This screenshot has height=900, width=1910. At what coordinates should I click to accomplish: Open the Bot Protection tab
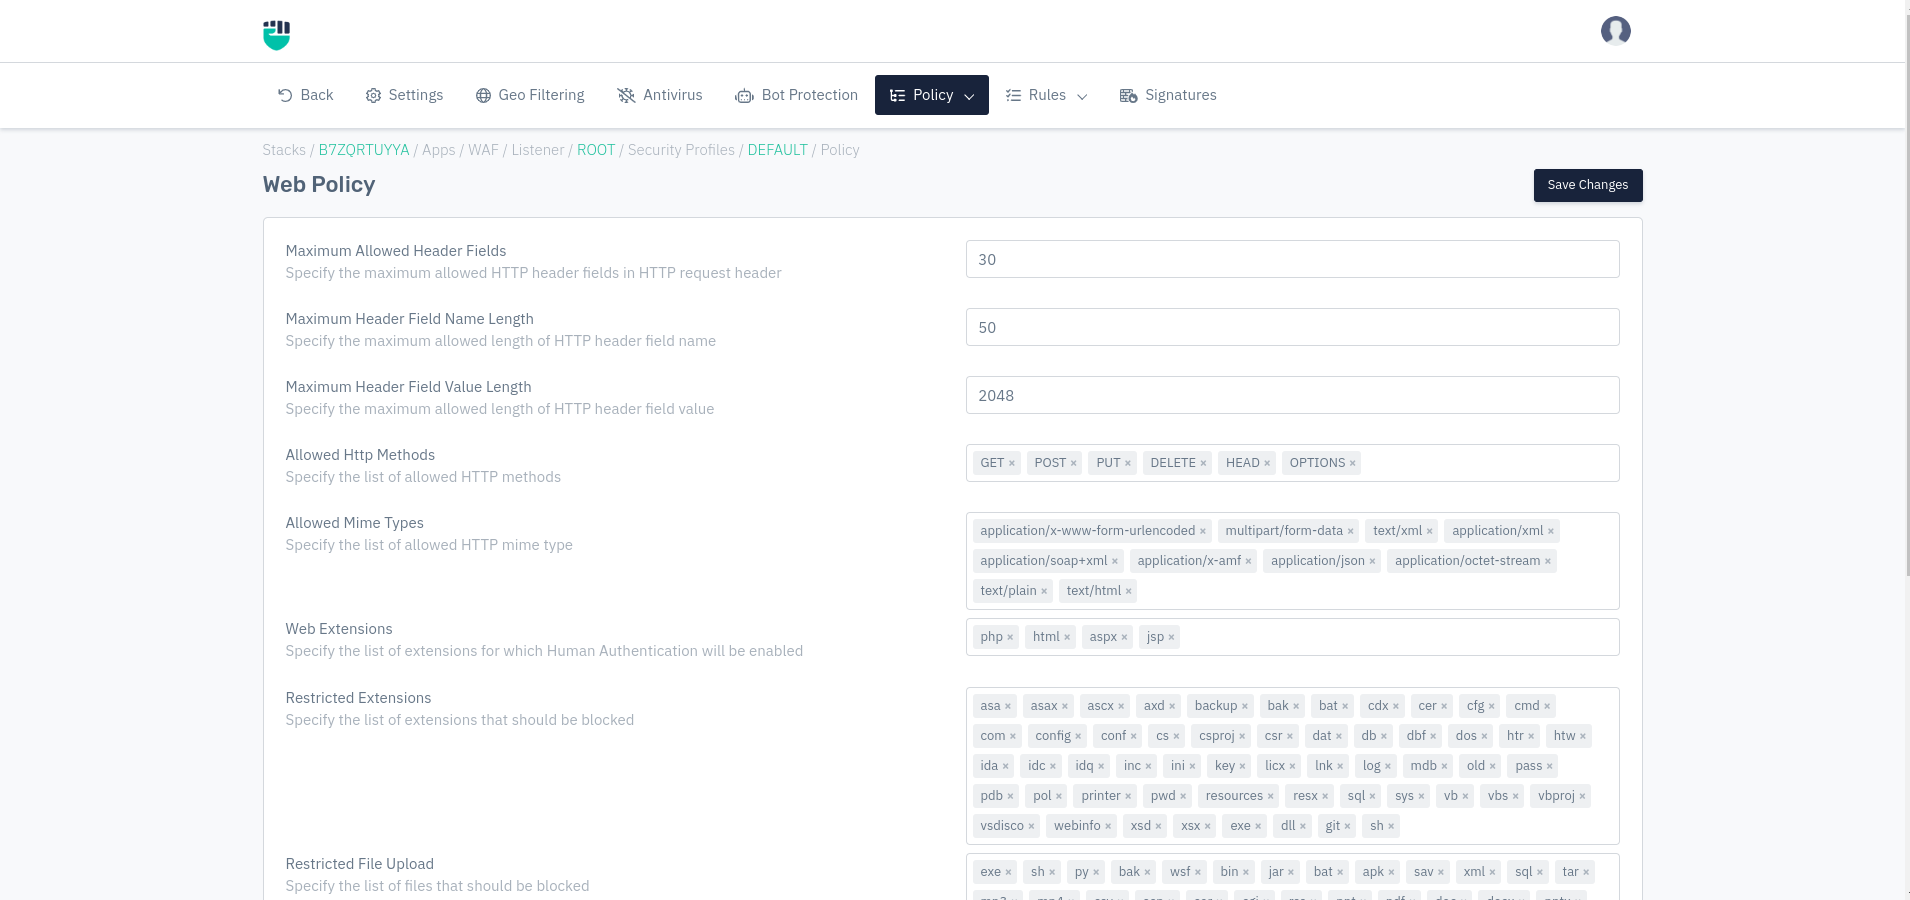point(797,95)
